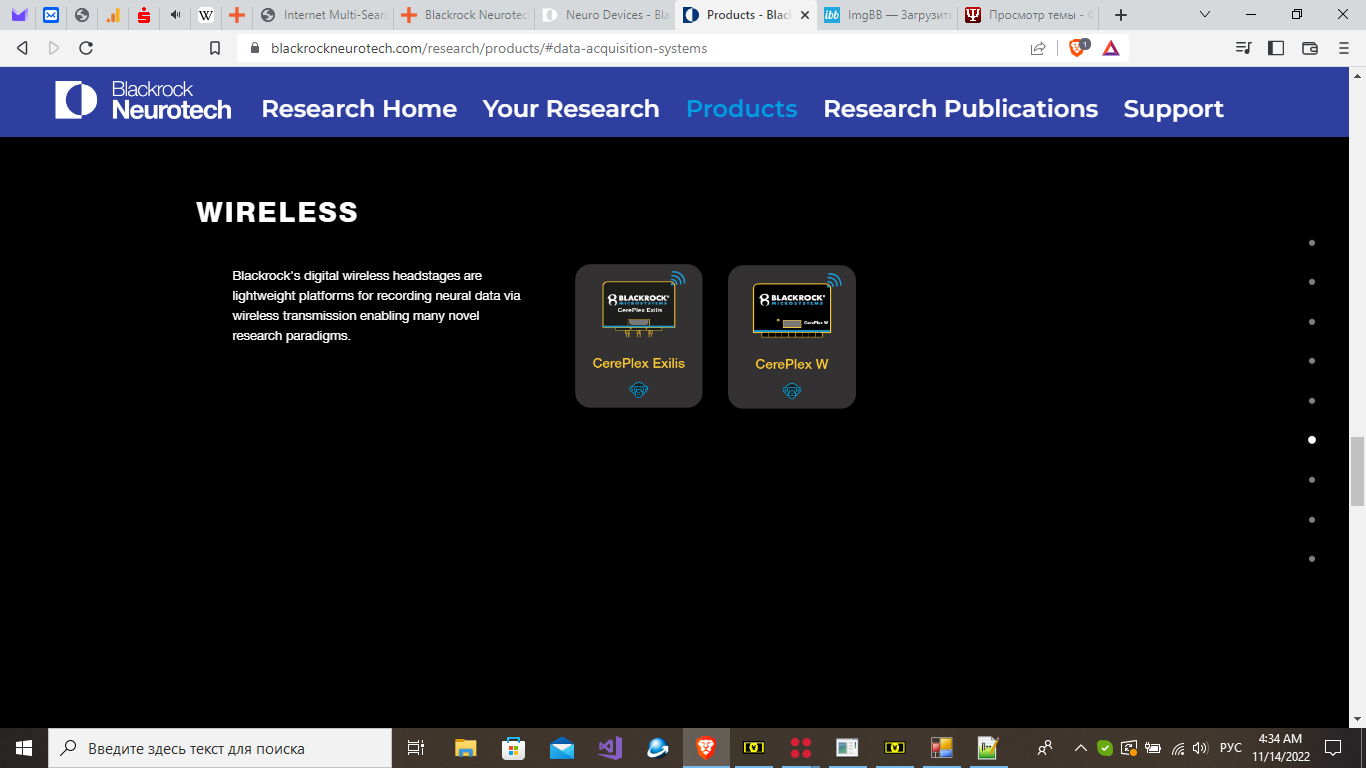Share this page via share icon
The width and height of the screenshot is (1366, 768).
pyautogui.click(x=1038, y=48)
